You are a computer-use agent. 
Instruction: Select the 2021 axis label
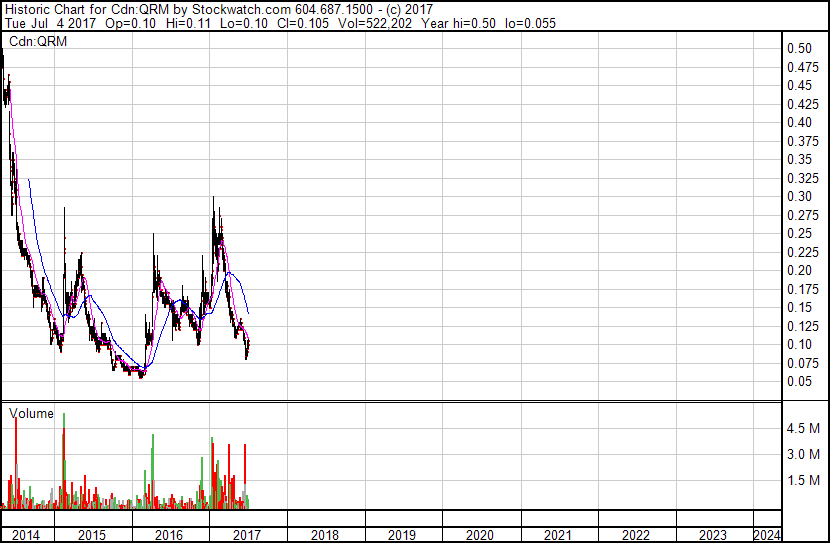557,535
